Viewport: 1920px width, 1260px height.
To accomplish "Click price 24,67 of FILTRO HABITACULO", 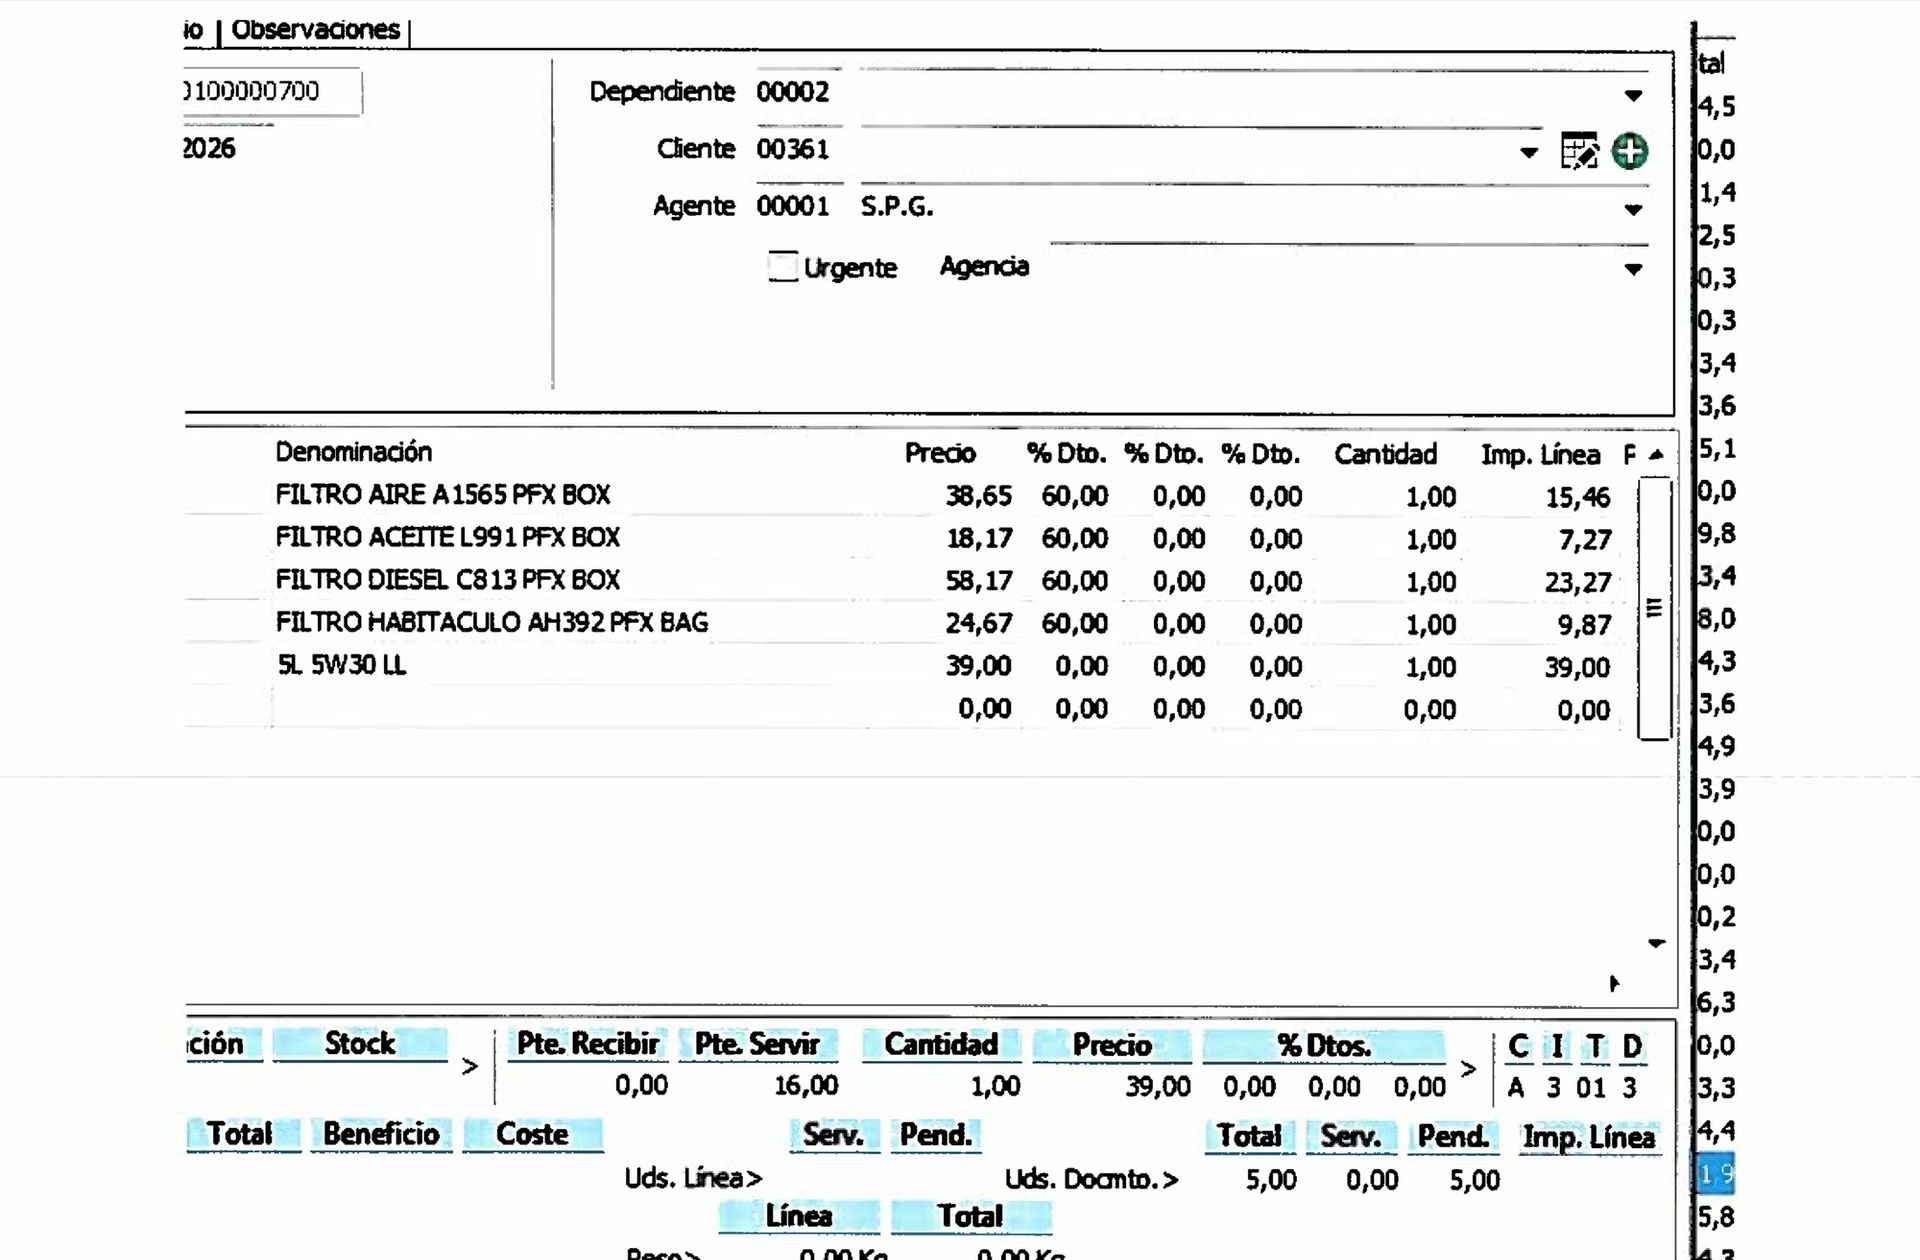I will pos(978,624).
